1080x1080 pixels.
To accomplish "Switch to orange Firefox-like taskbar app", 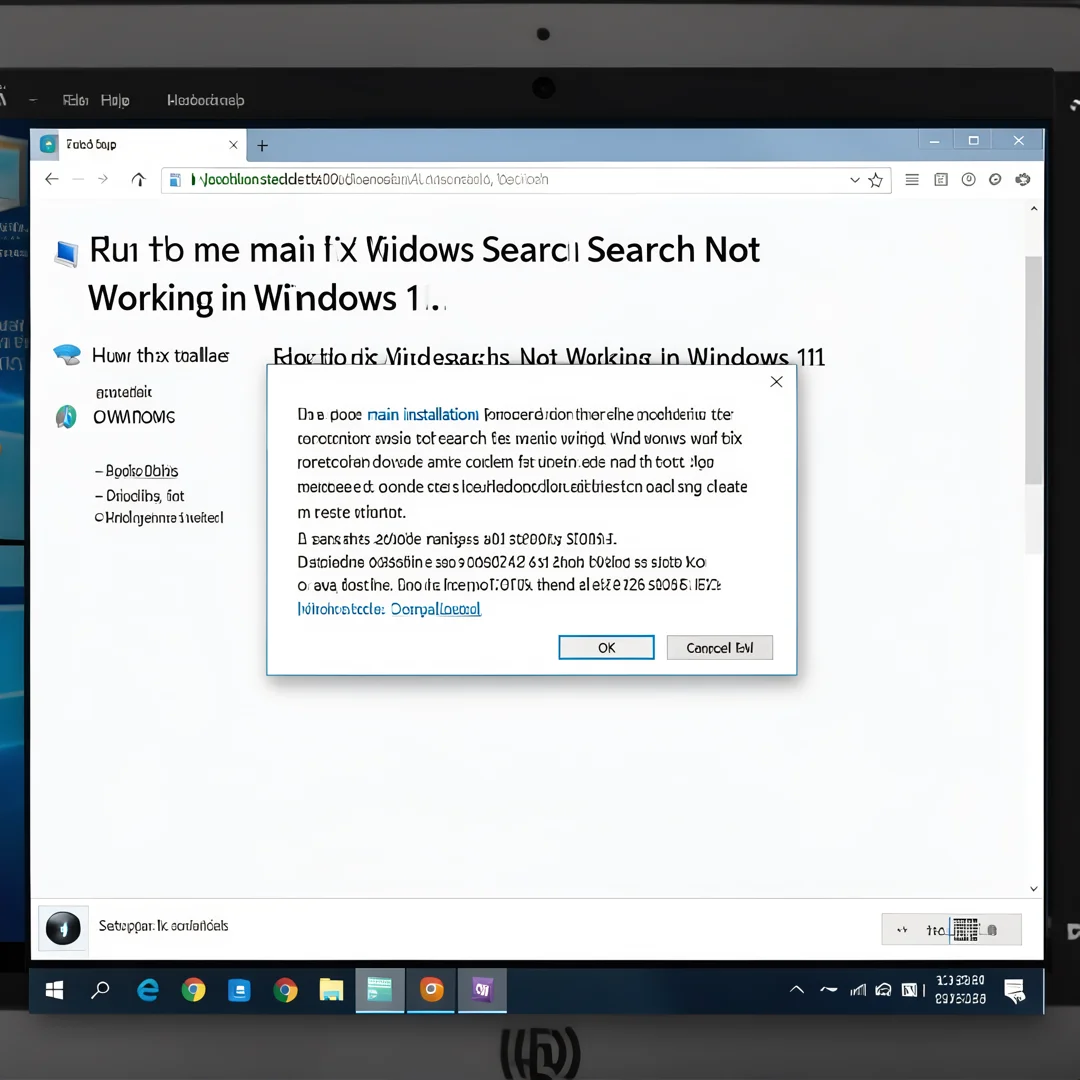I will pyautogui.click(x=432, y=990).
